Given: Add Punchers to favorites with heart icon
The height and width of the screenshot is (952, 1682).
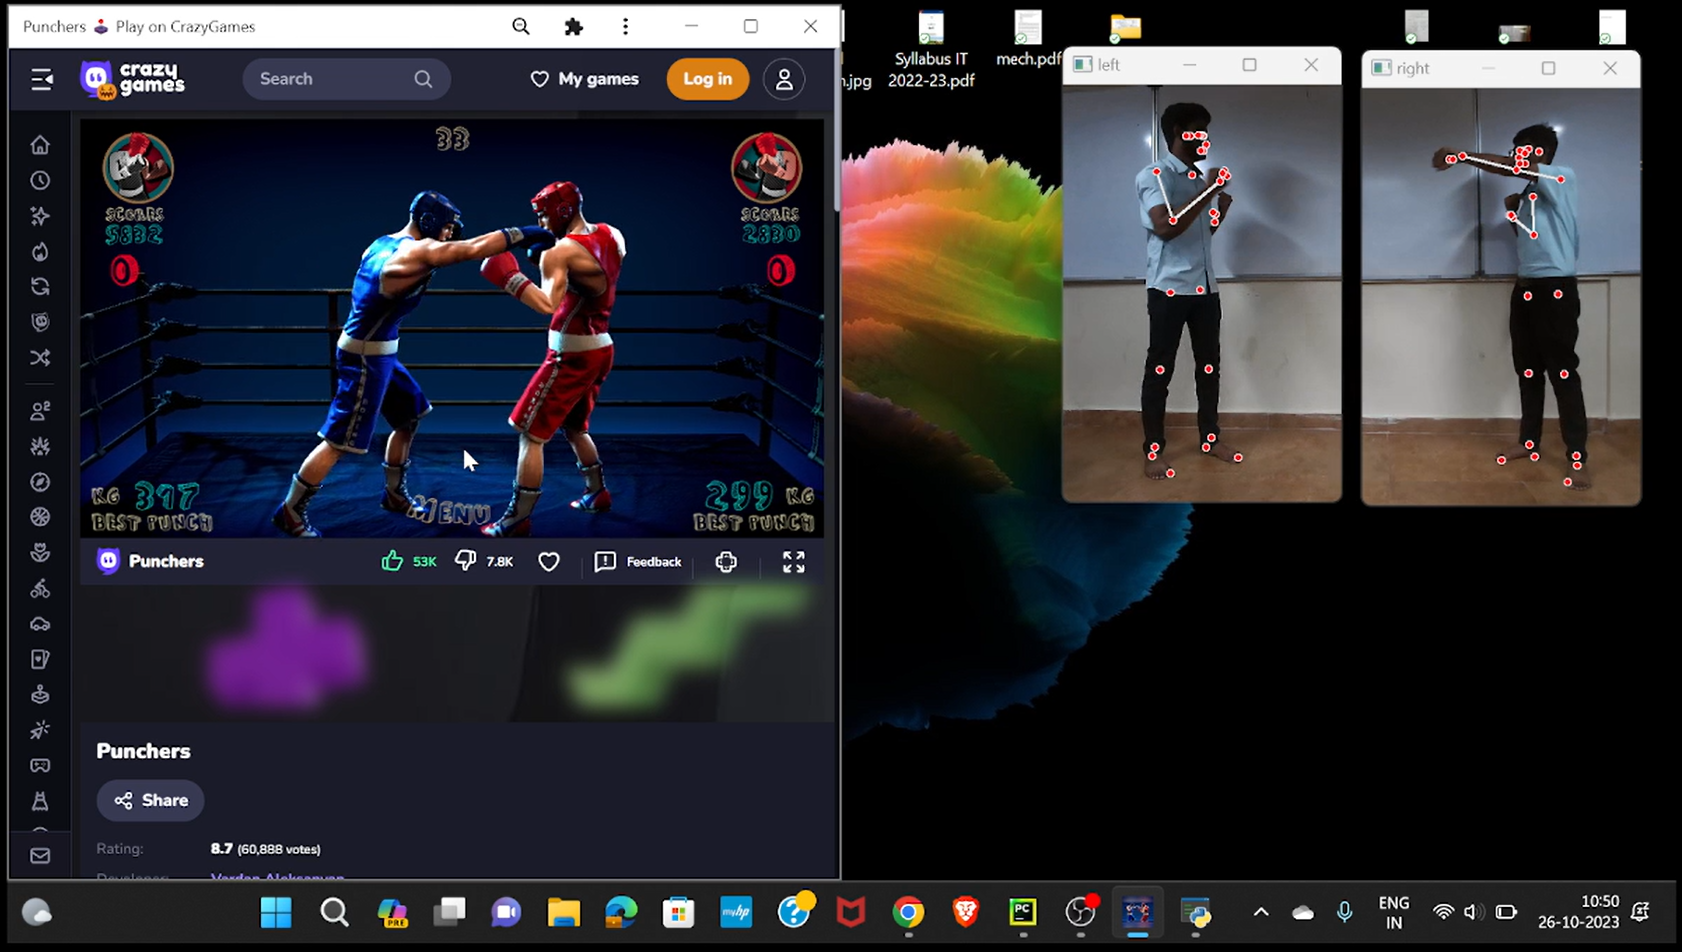Looking at the screenshot, I should click(x=549, y=562).
